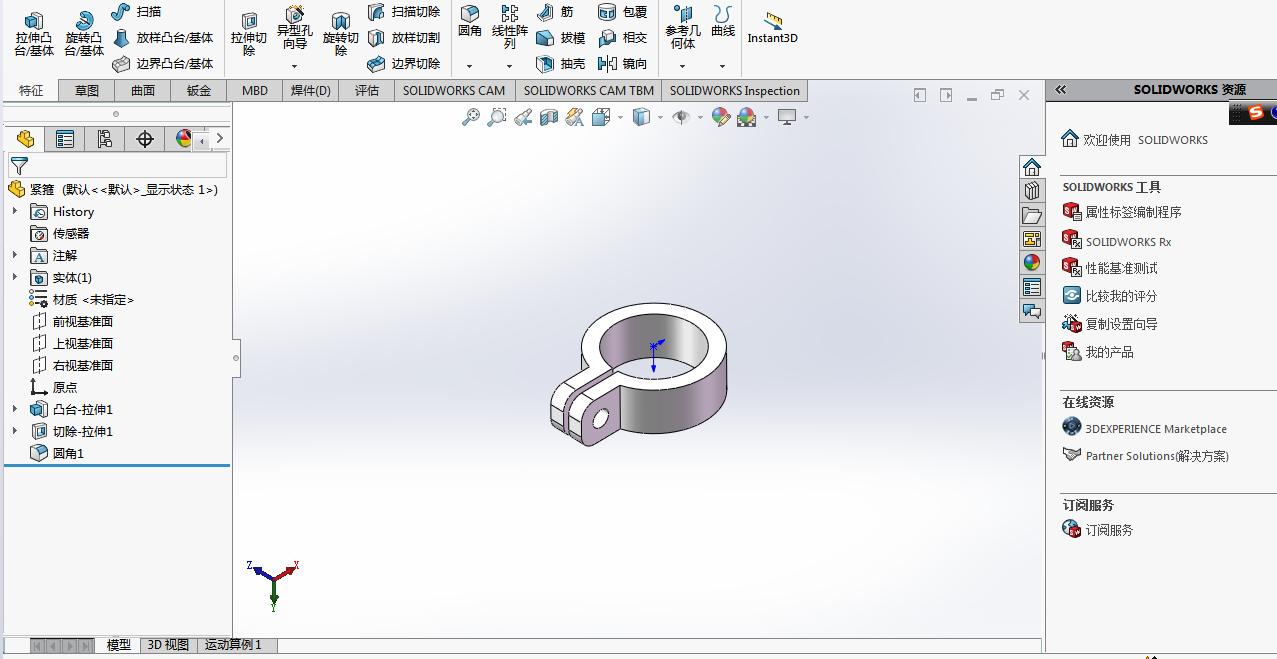Select the 旋转切除 revolved cut tool
Image resolution: width=1277 pixels, height=659 pixels.
click(x=341, y=34)
